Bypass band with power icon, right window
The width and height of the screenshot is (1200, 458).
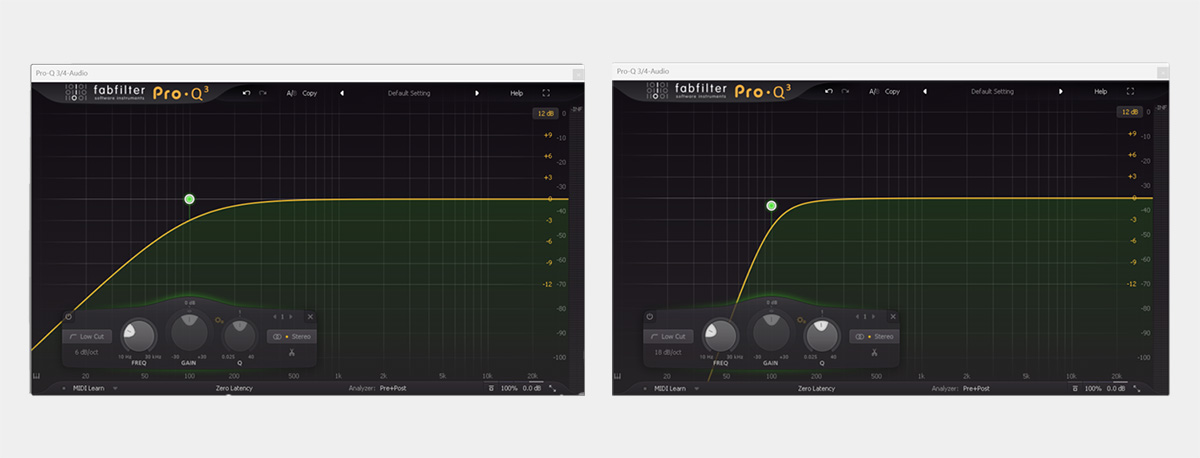click(650, 316)
